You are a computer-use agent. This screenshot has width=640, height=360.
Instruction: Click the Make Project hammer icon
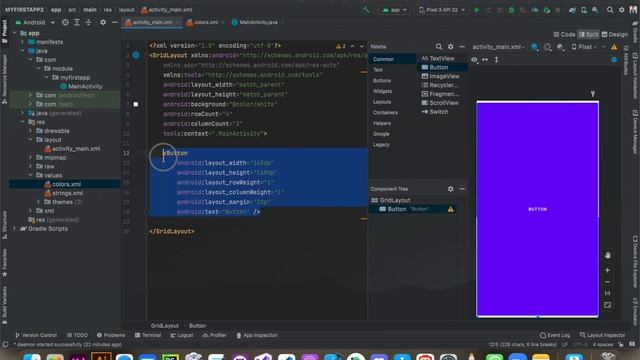click(x=366, y=10)
